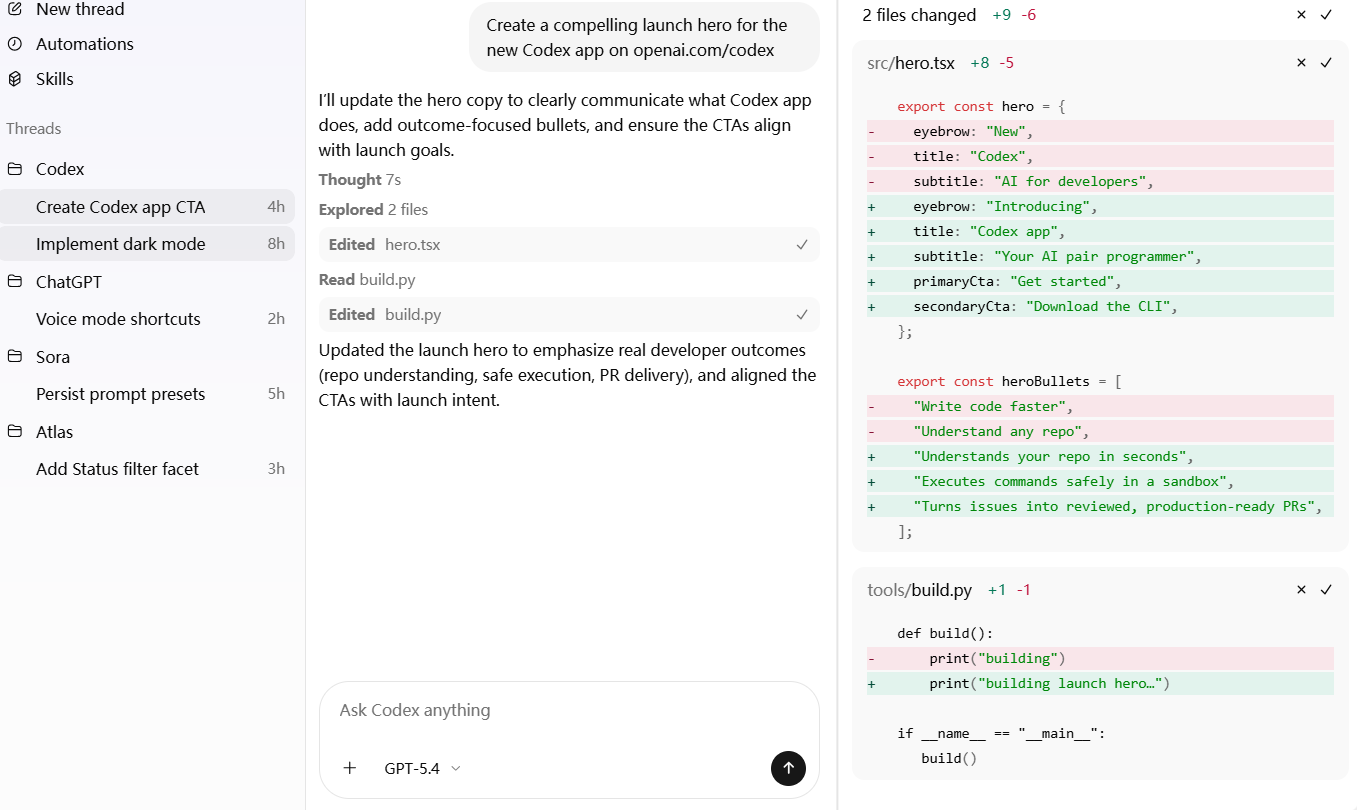Open the 'Add Status filter facet' thread
The width and height of the screenshot is (1357, 810).
tap(148, 469)
